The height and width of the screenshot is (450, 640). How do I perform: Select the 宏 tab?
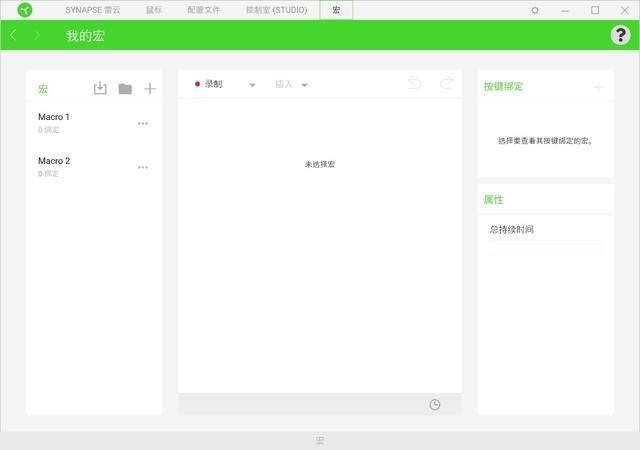pos(336,10)
